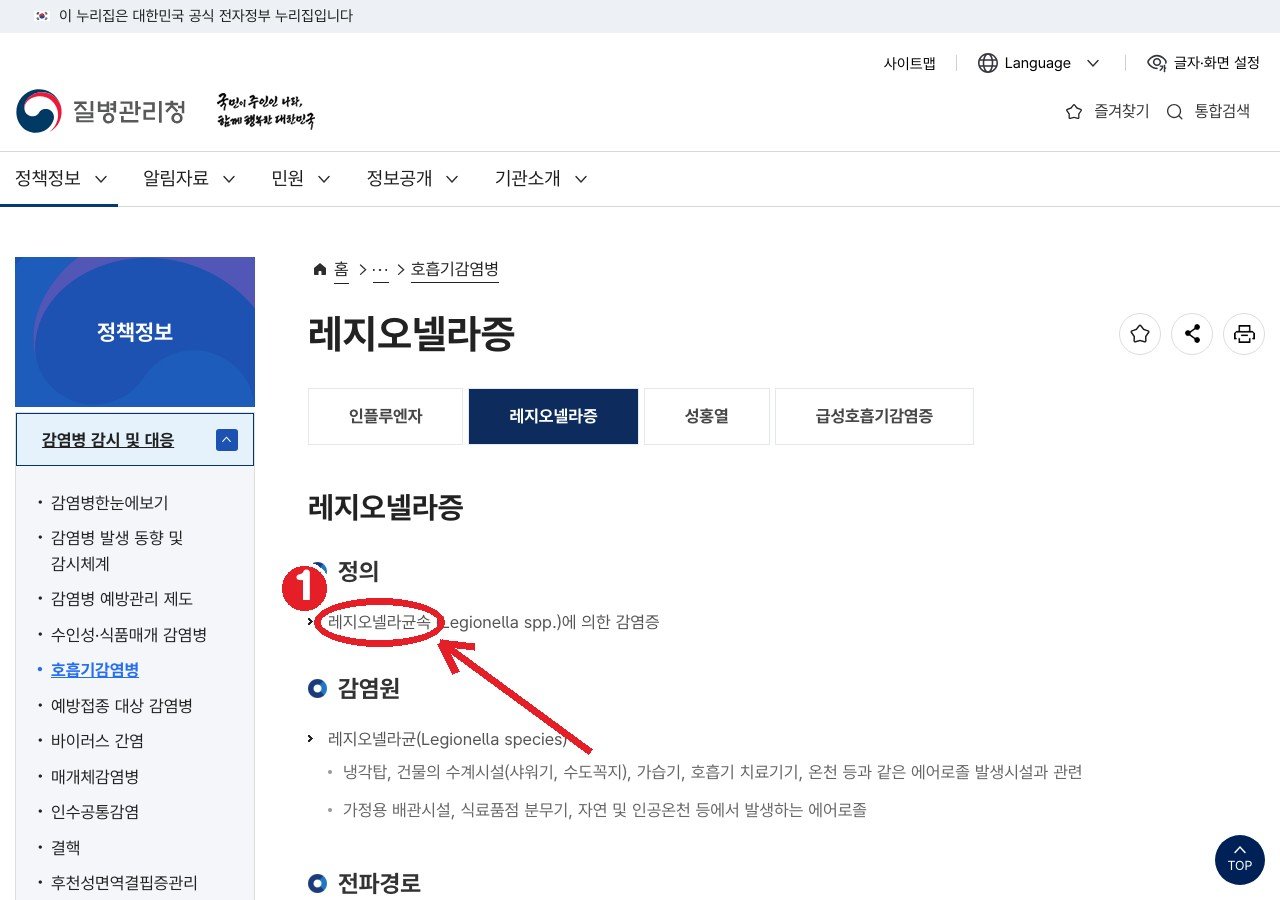Open the Language dropdown arrow

[x=1093, y=63]
